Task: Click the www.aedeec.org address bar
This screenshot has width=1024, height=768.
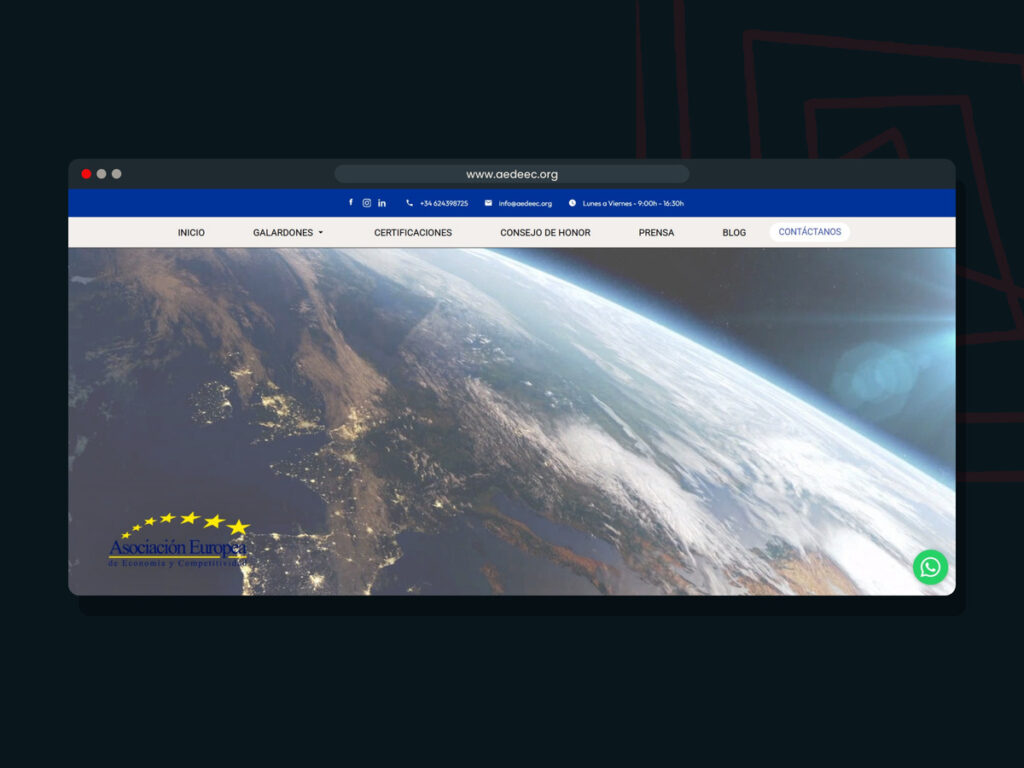Action: 512,174
